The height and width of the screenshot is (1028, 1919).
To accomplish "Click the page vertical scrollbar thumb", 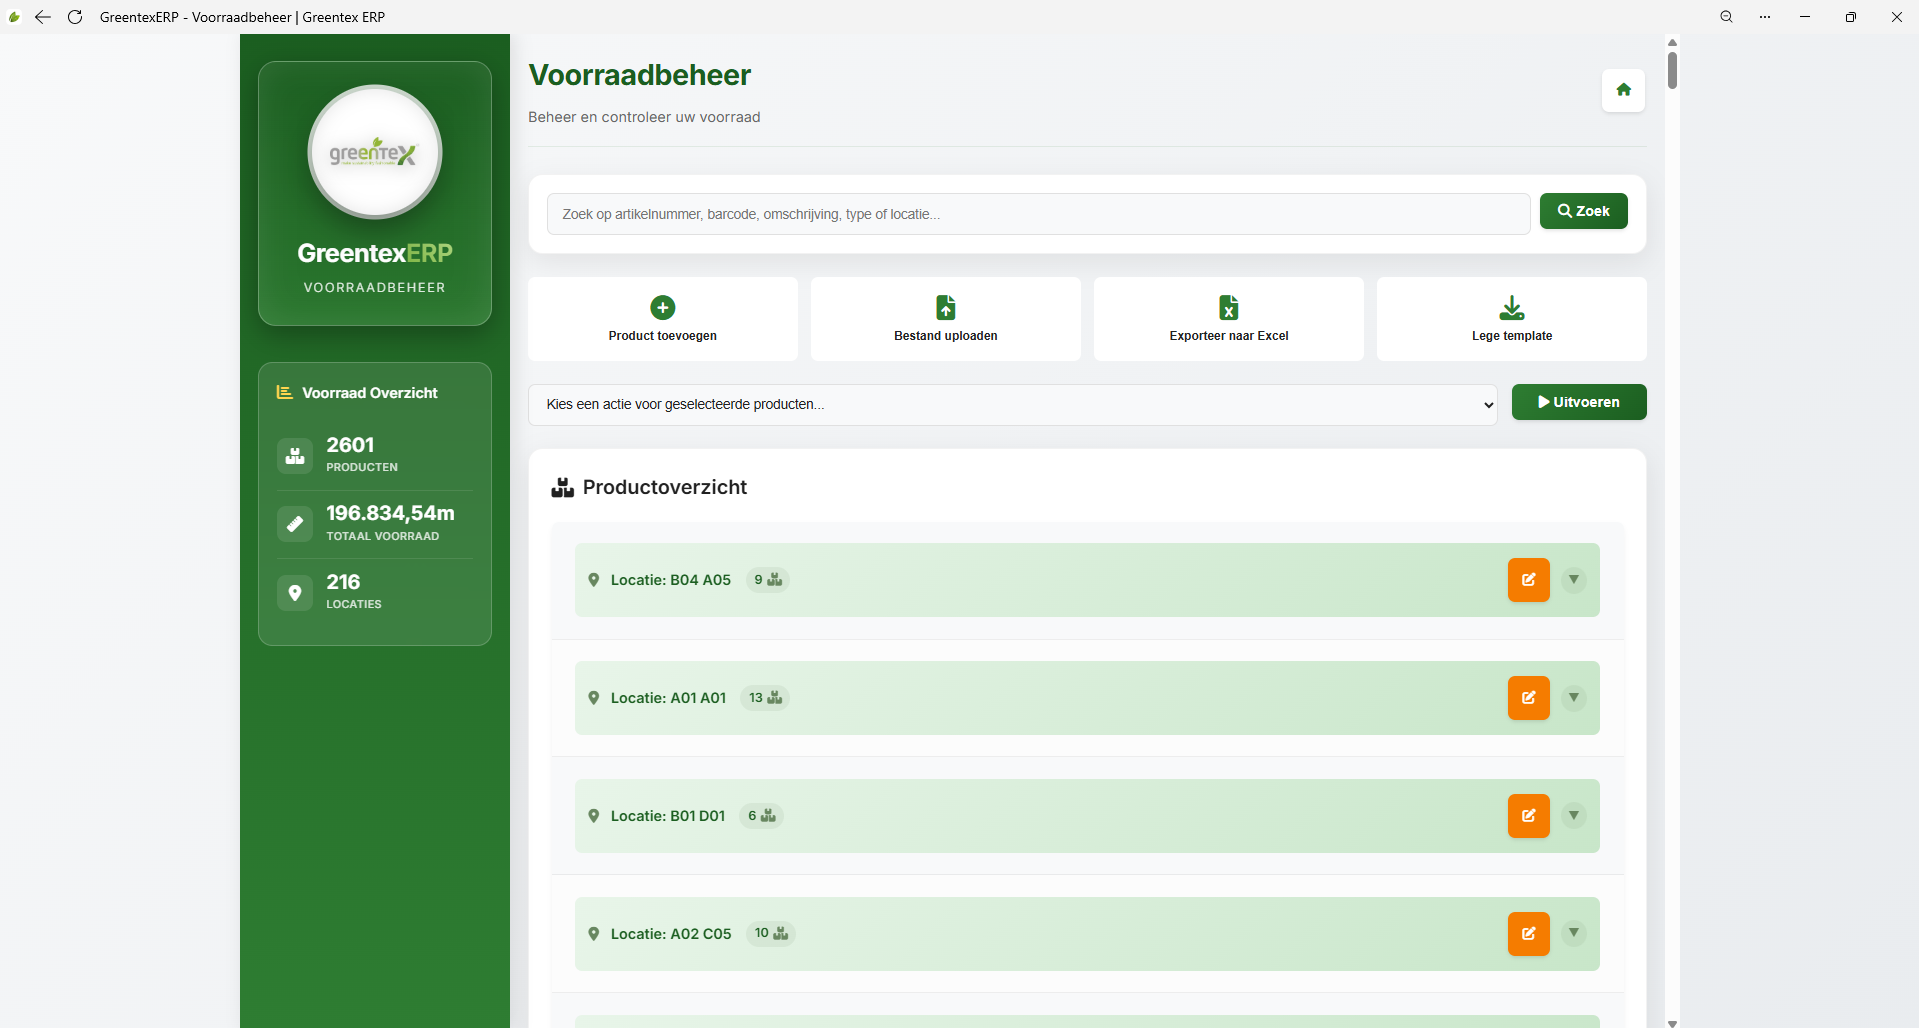I will [x=1672, y=69].
